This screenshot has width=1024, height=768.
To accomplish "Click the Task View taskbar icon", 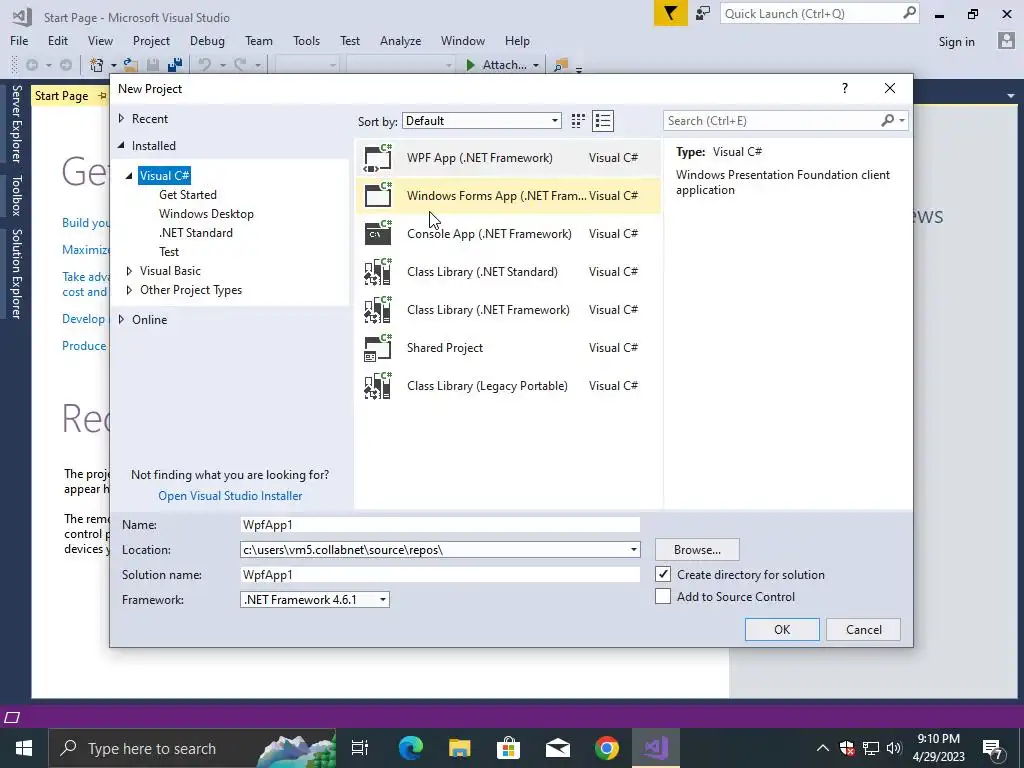I will 360,748.
